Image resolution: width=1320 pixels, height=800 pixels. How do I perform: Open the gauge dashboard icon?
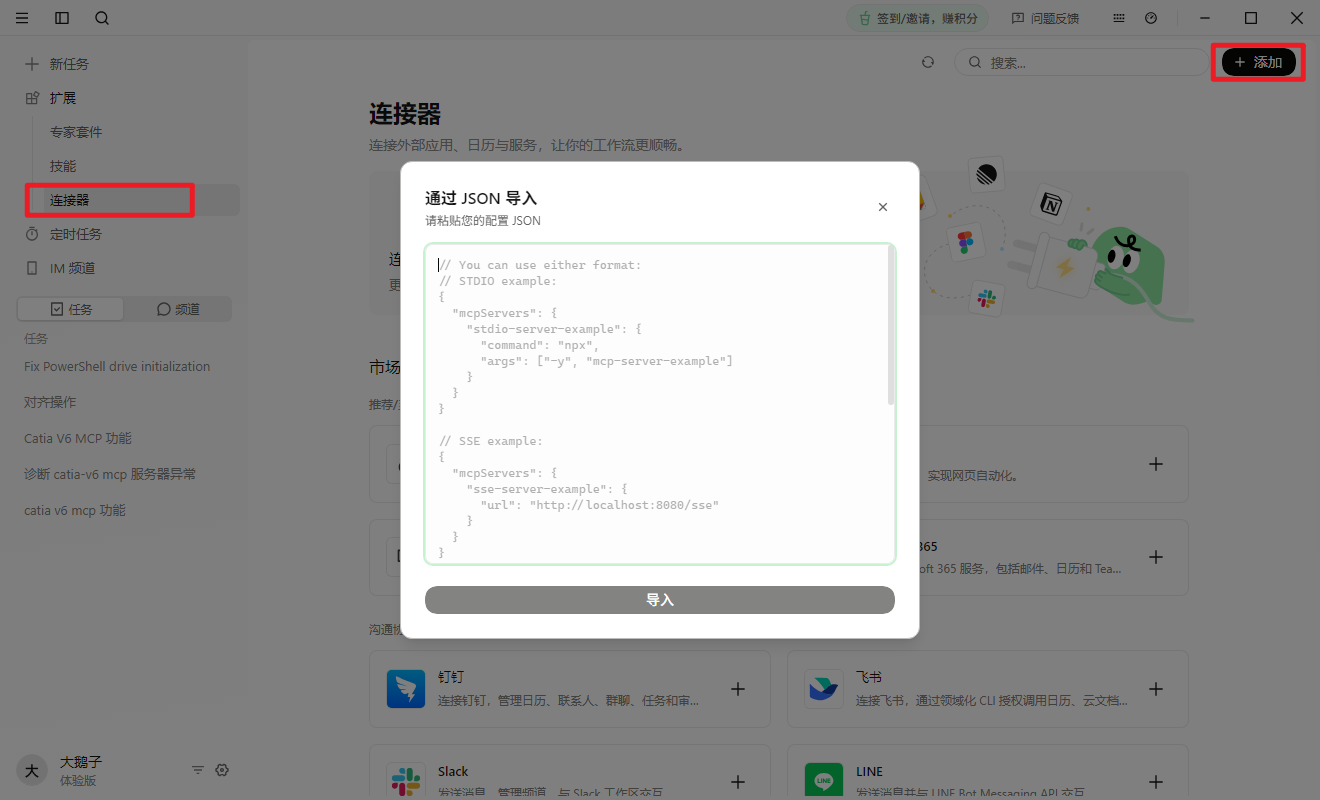1151,18
